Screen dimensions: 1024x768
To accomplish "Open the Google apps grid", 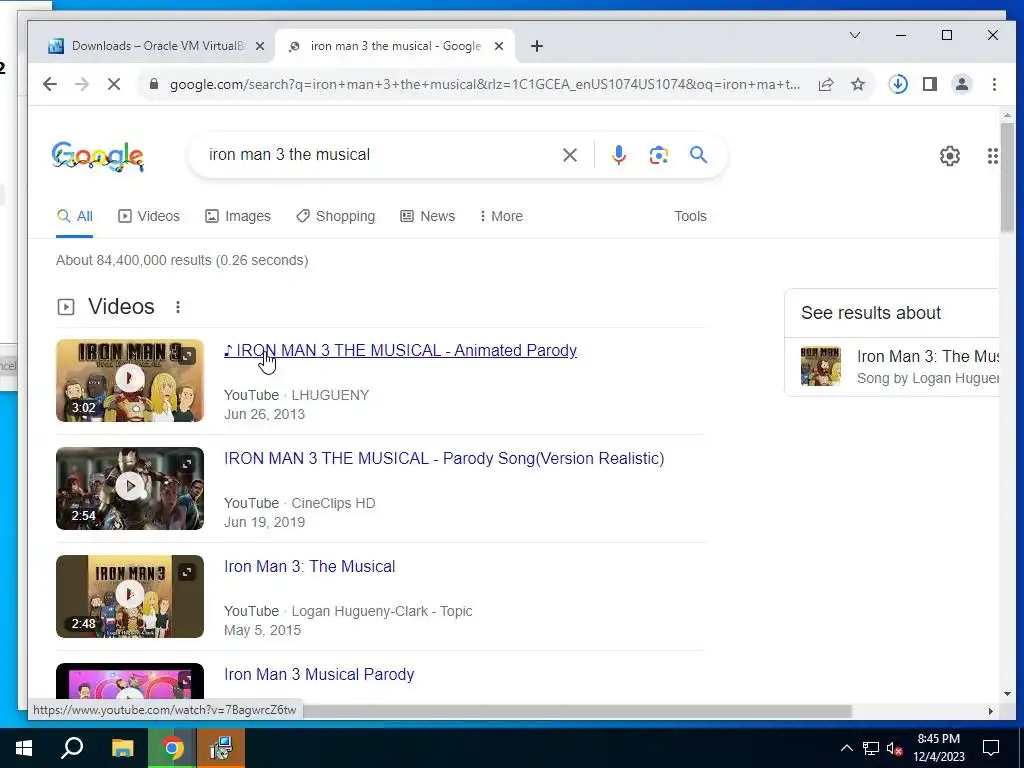I will [x=992, y=156].
